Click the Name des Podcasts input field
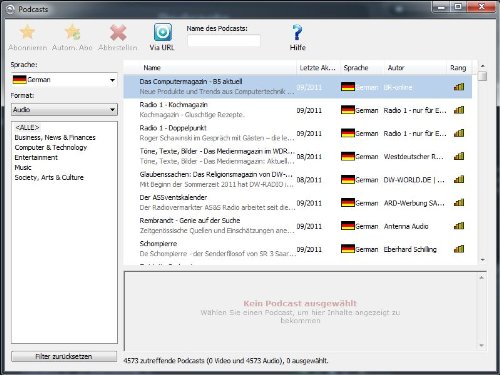 (224, 41)
